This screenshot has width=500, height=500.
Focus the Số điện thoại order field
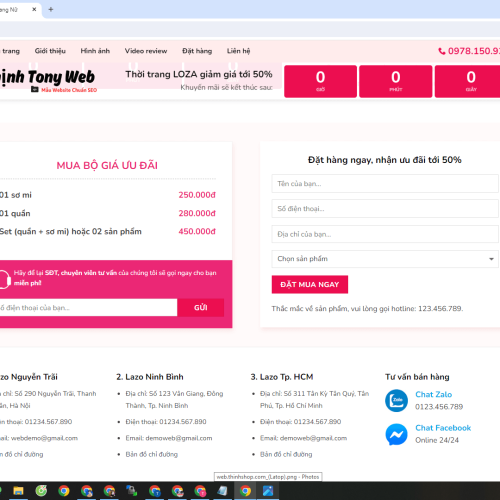coord(385,209)
